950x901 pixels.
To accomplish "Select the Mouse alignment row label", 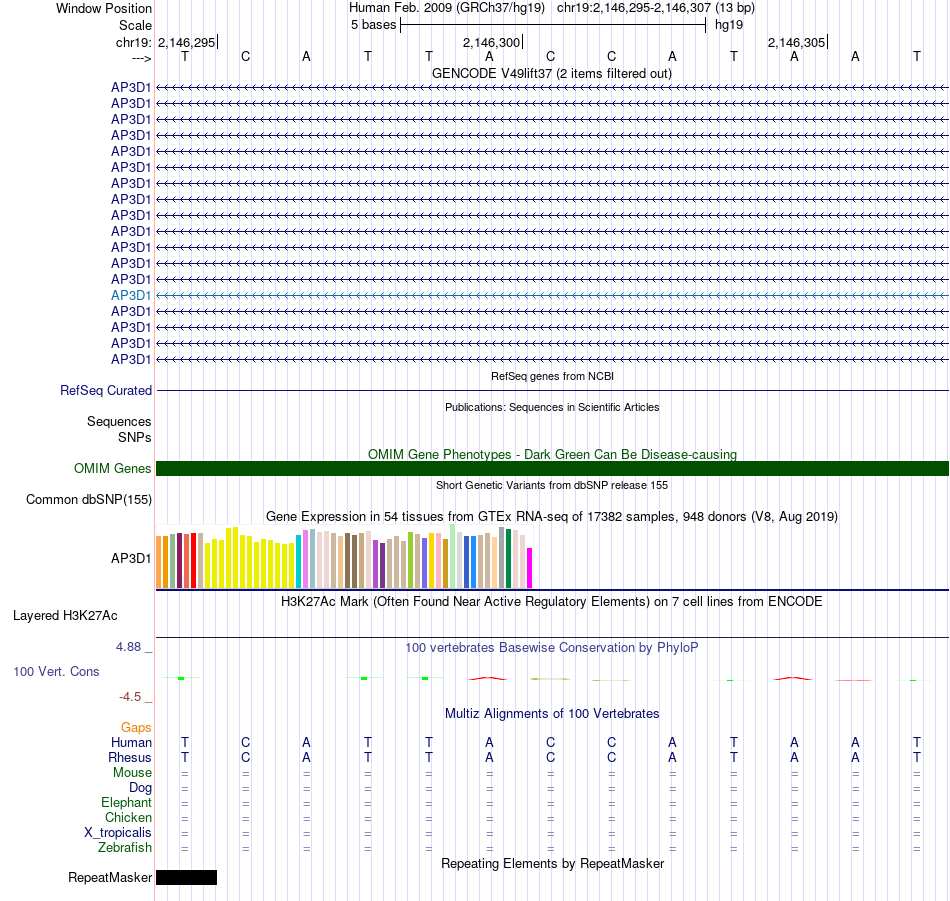I will (x=132, y=773).
